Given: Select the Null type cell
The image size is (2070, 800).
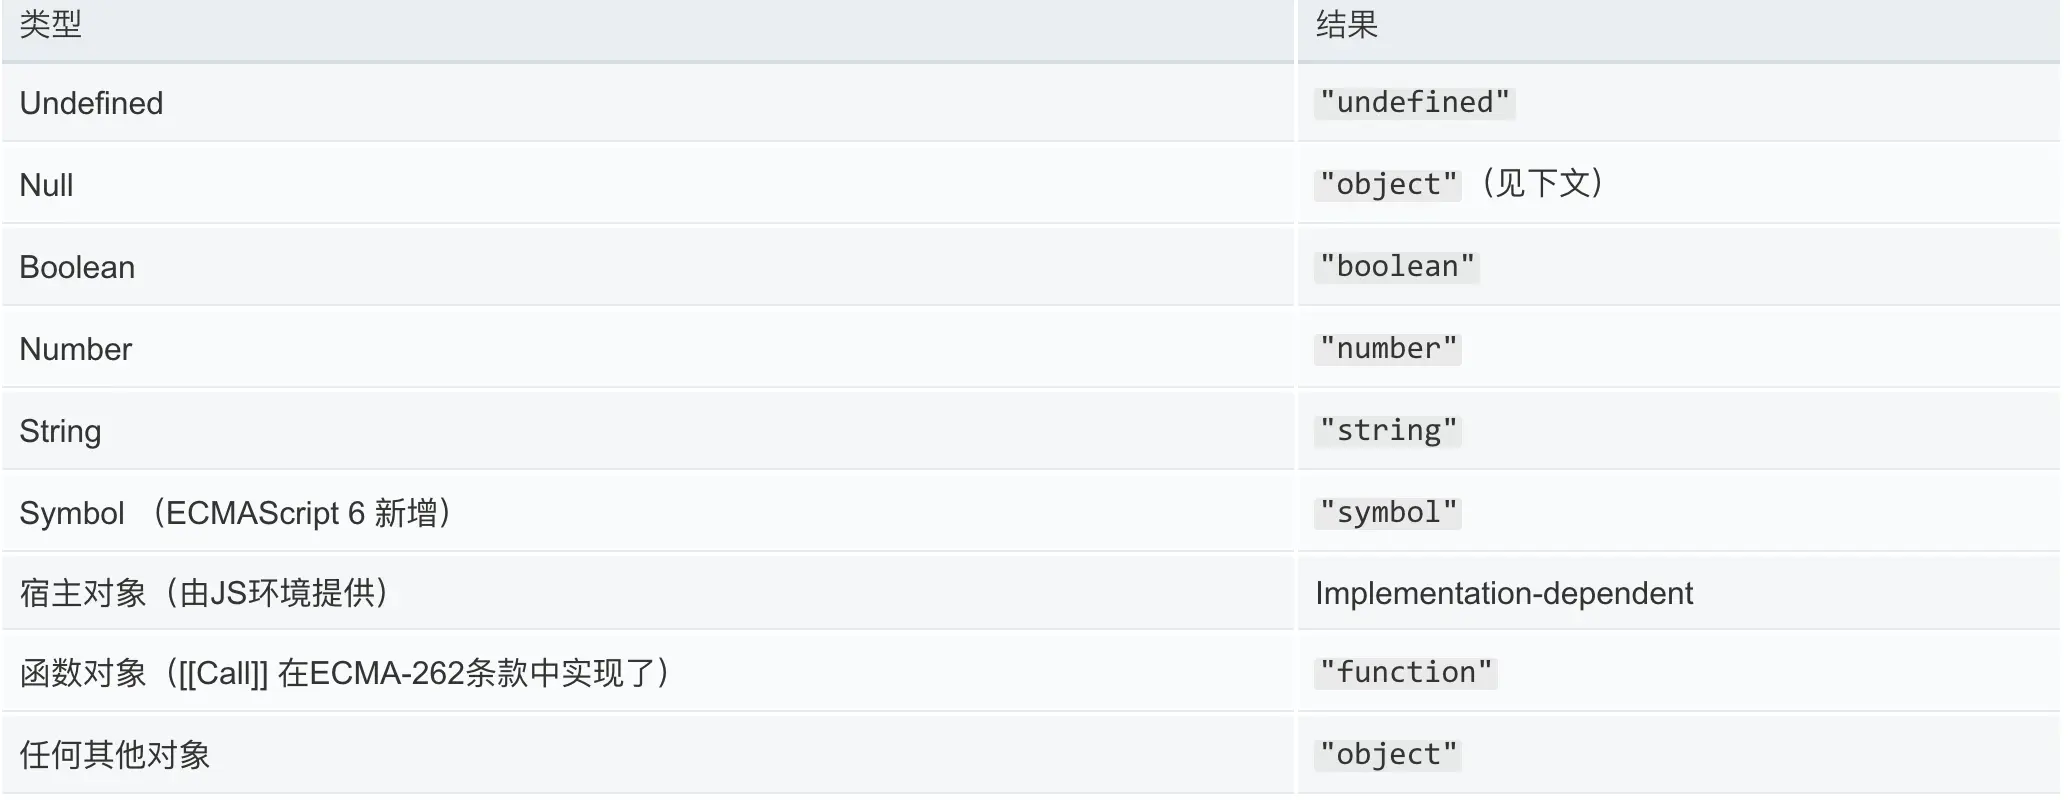Looking at the screenshot, I should coord(46,185).
